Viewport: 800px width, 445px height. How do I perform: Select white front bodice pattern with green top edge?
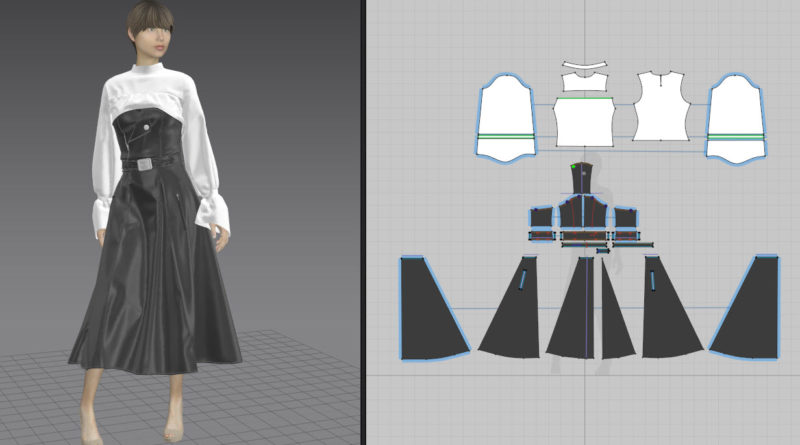(x=585, y=122)
